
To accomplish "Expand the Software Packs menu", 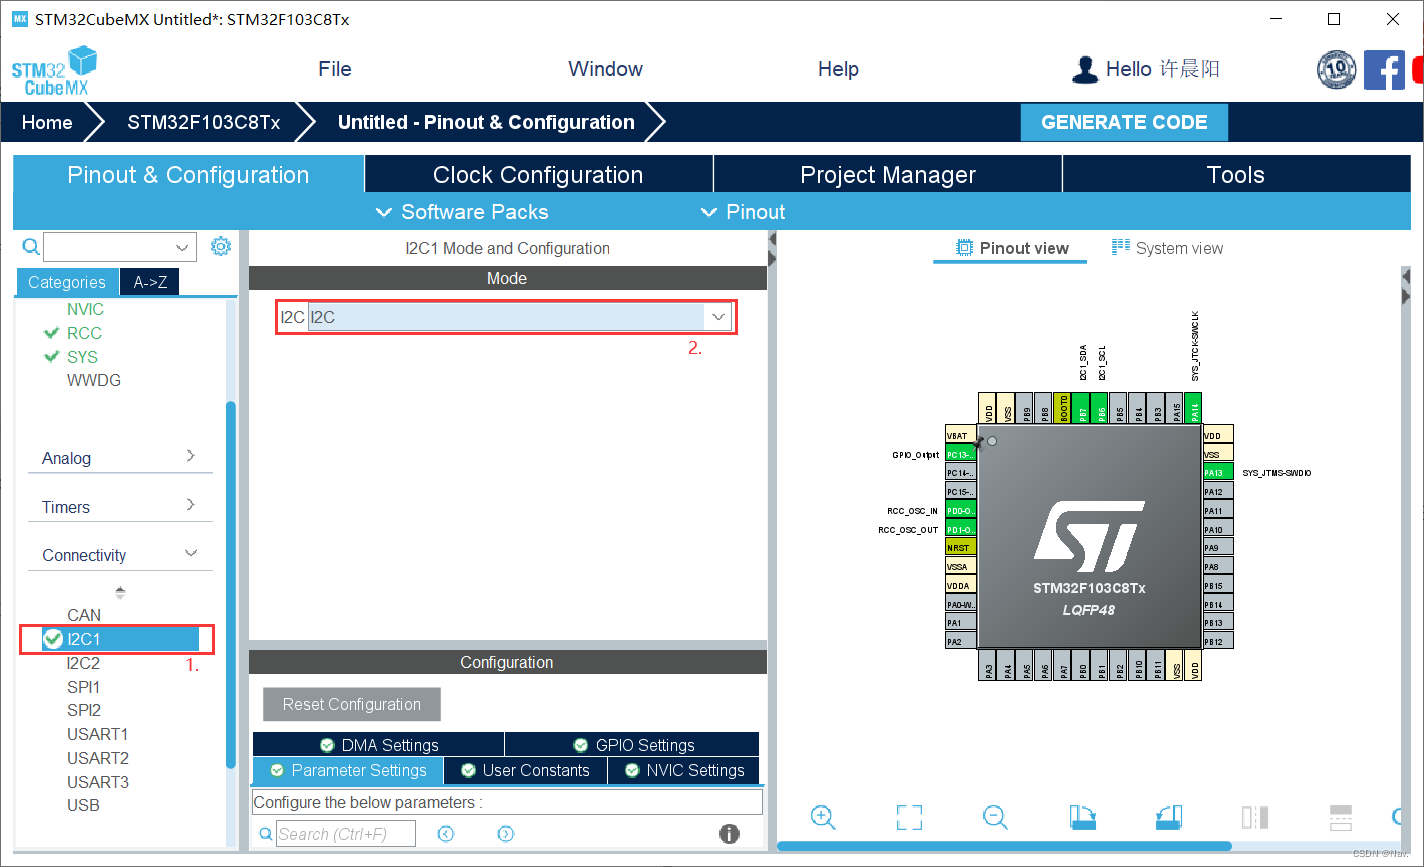I will (x=462, y=212).
